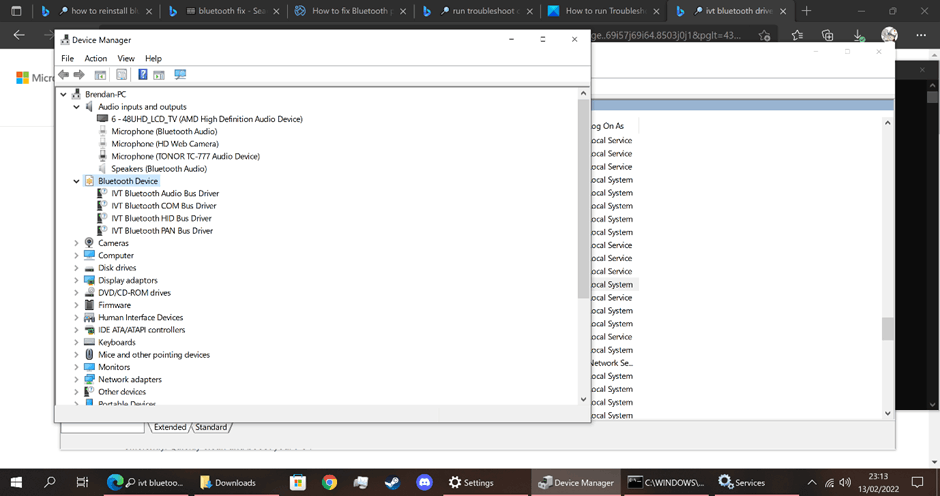Switch to Standard tab in Services window
Screen dimensions: 940x496
(211, 427)
